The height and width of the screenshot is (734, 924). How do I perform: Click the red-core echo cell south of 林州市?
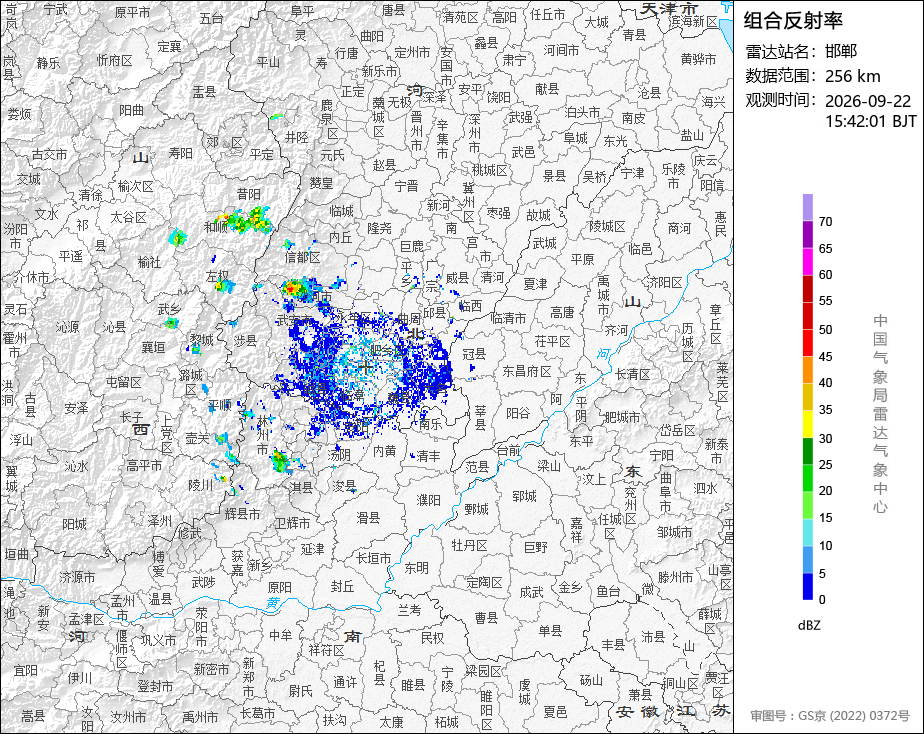coord(280,461)
